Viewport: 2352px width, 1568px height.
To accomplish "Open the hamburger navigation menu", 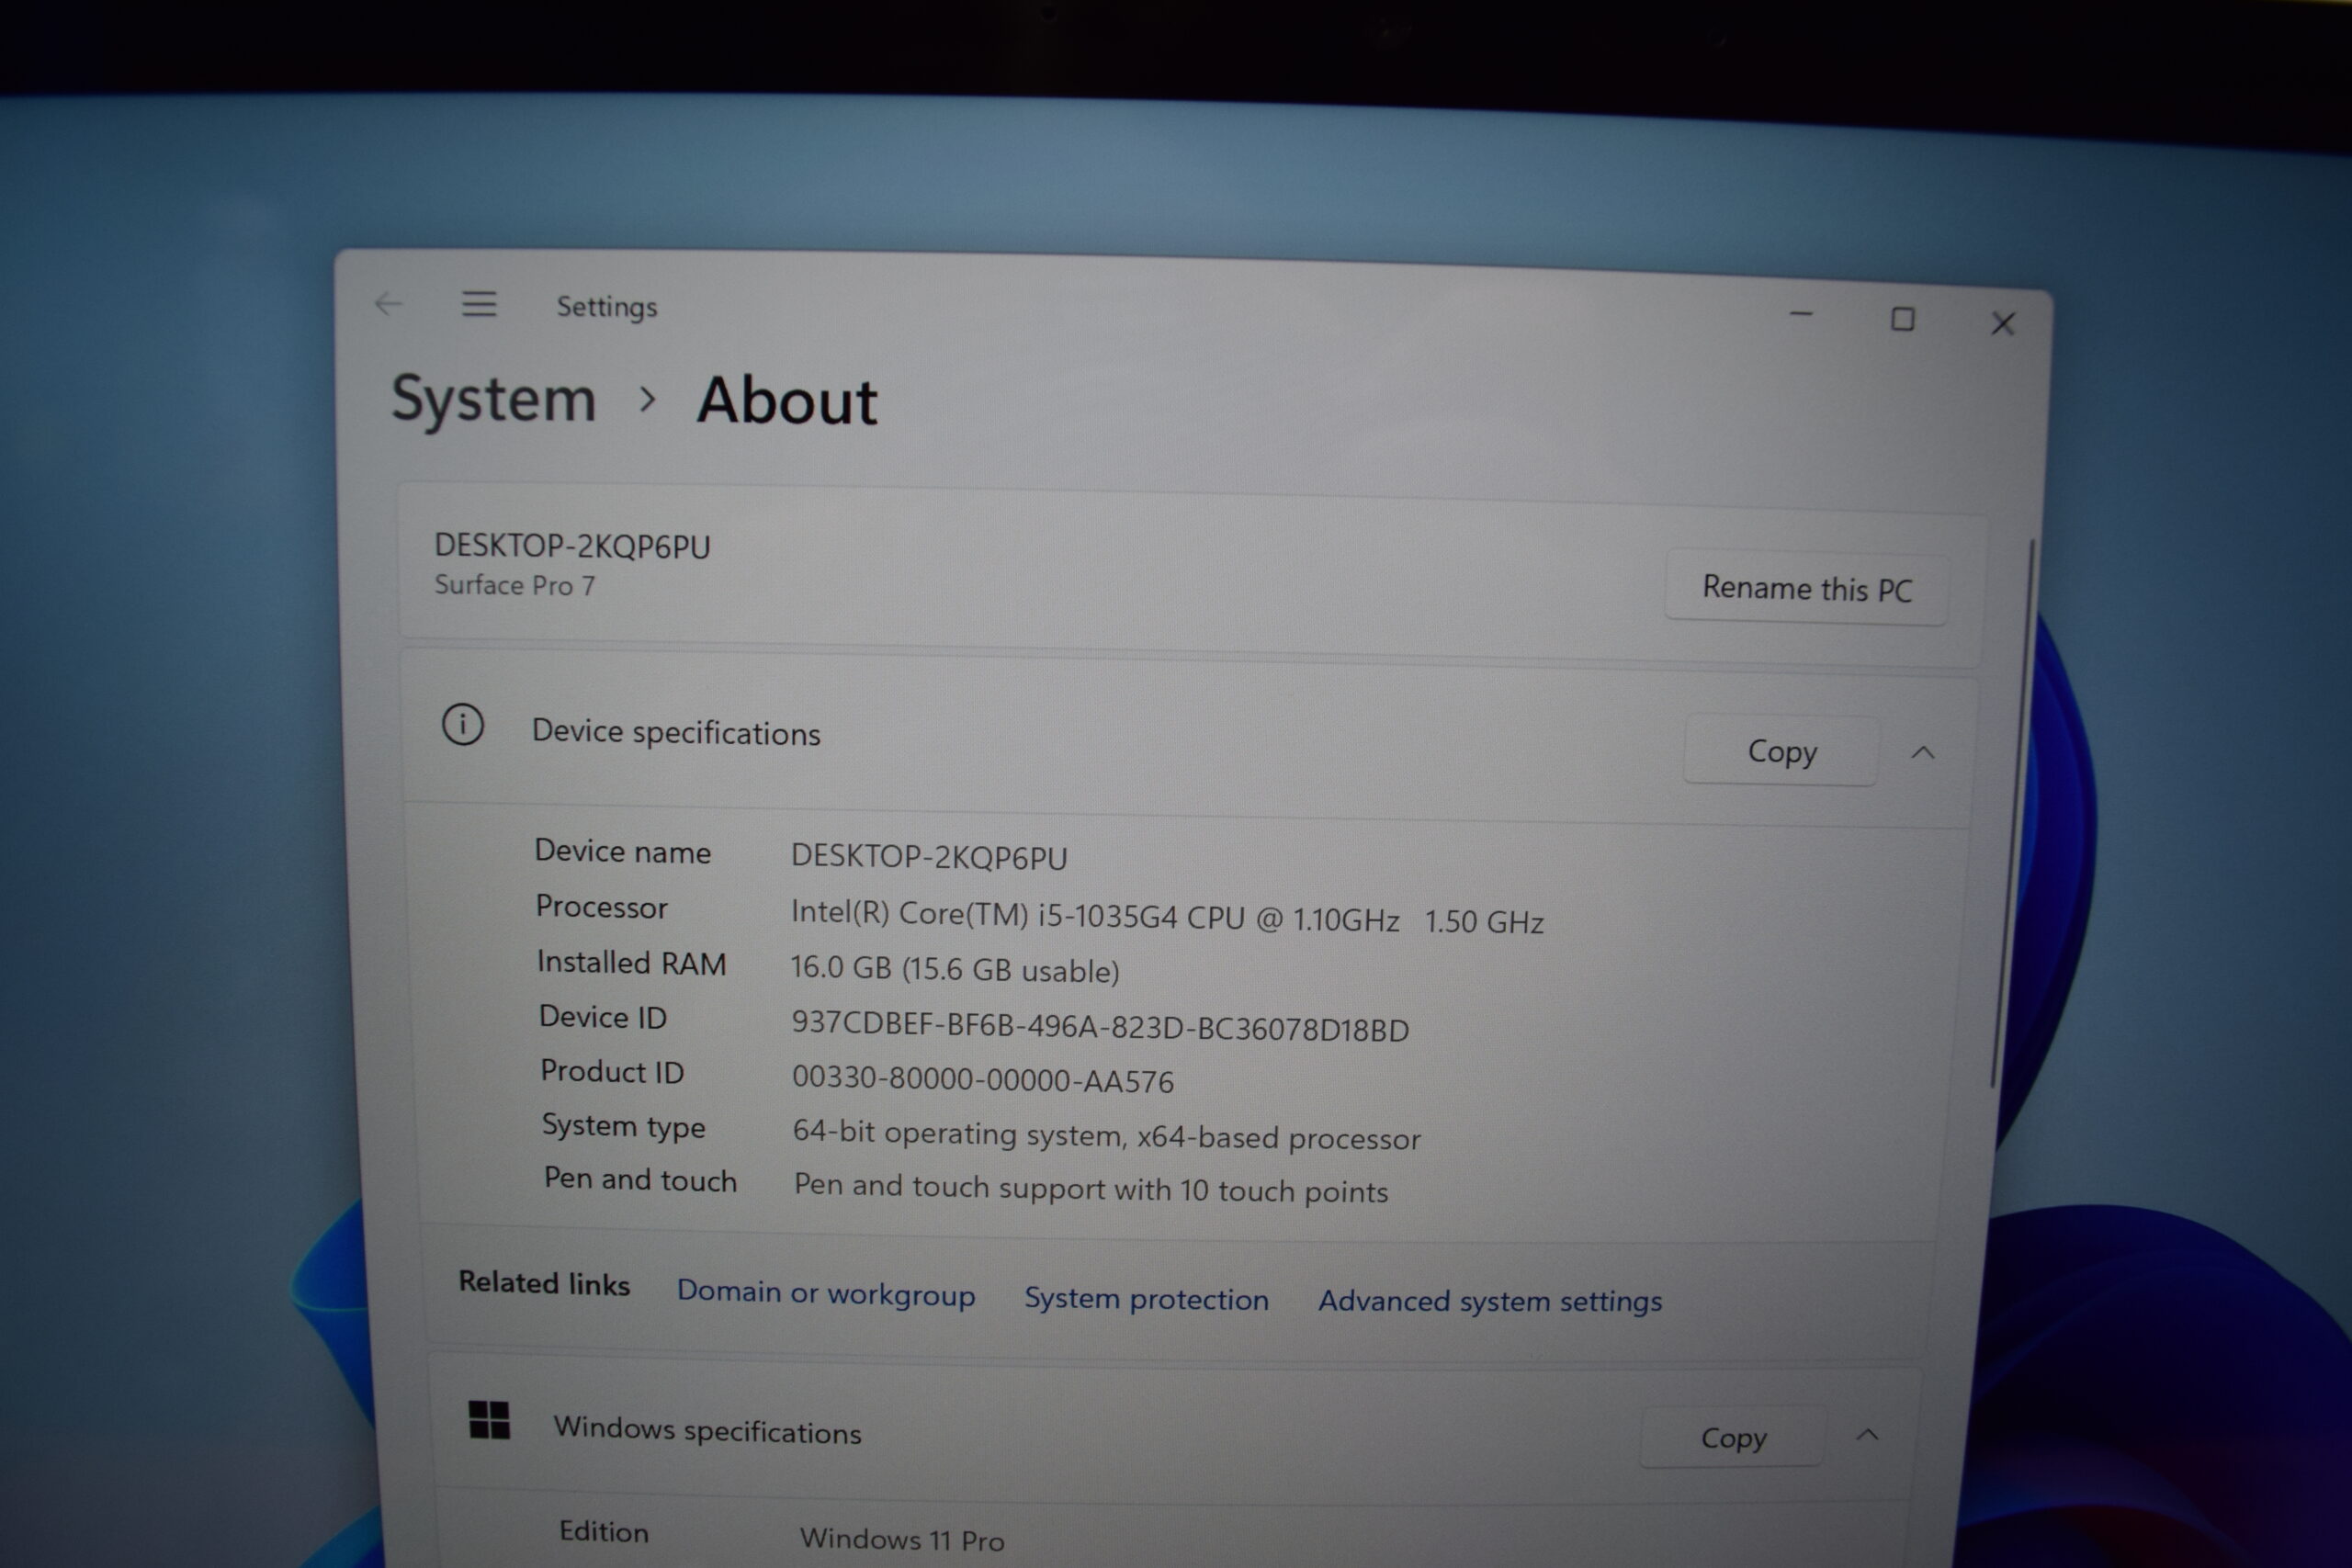I will [479, 303].
